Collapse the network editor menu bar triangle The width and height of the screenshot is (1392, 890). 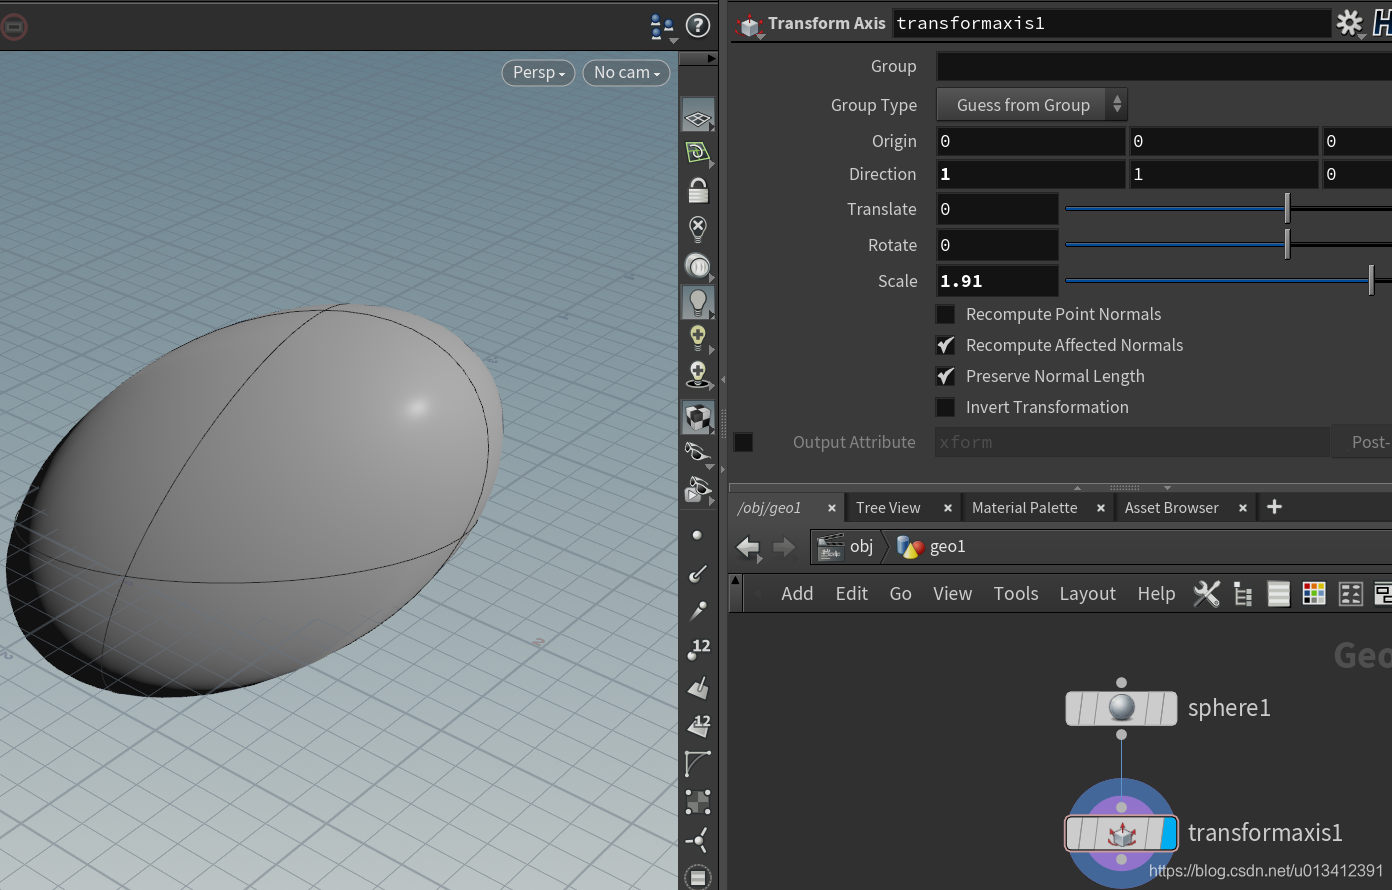coord(735,580)
